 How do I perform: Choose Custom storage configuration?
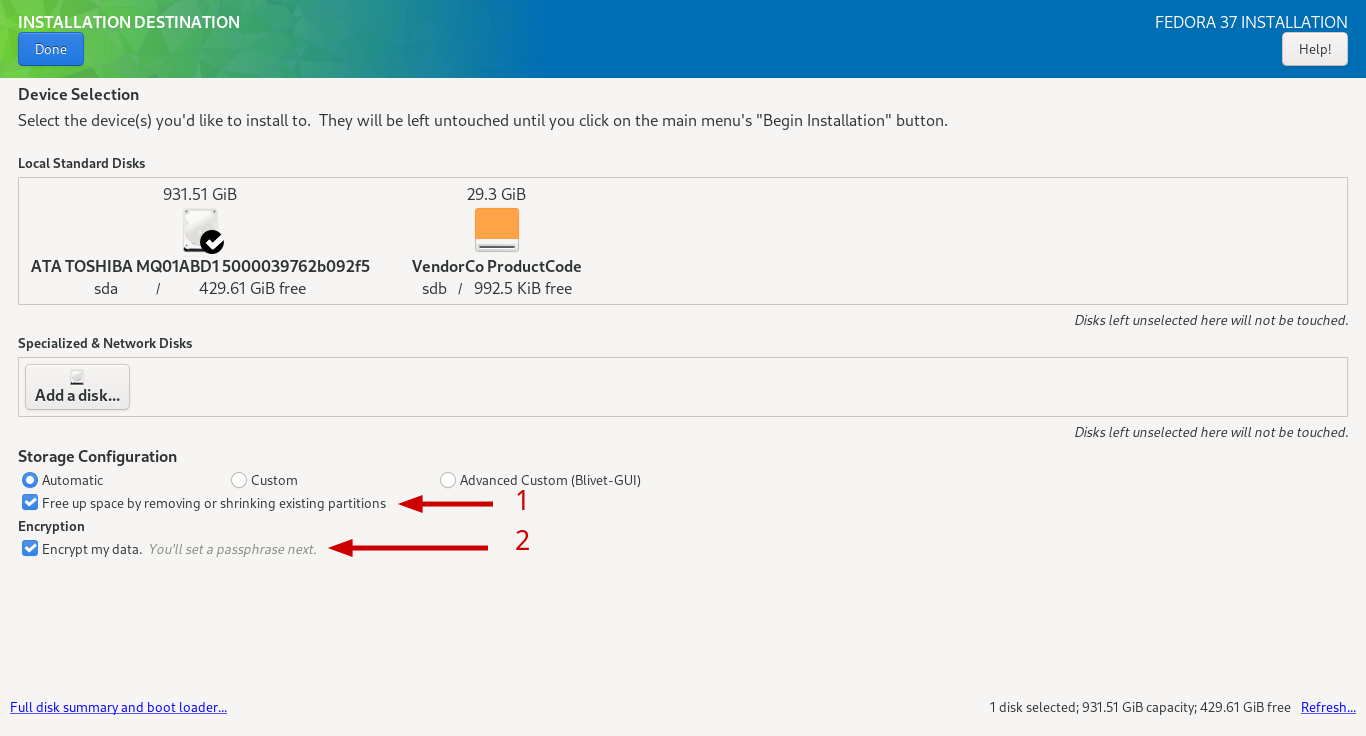click(x=239, y=480)
